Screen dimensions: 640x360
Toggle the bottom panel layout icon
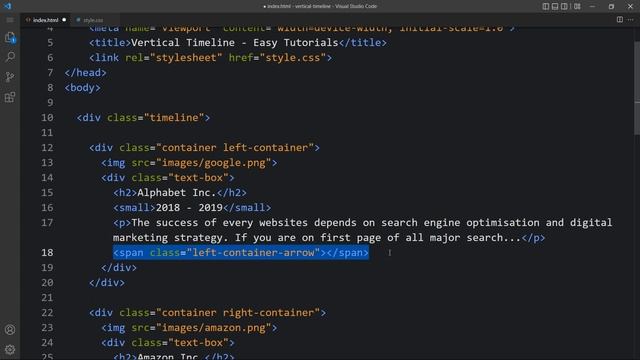click(555, 6)
